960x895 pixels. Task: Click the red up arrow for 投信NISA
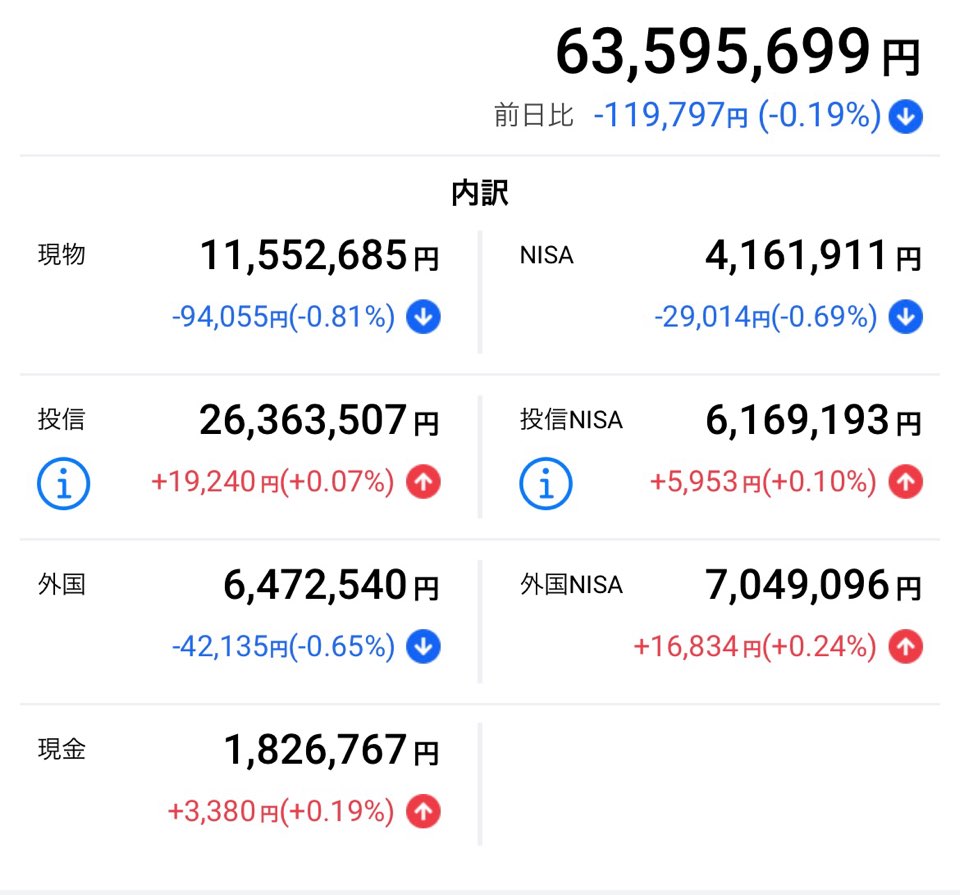click(x=906, y=483)
